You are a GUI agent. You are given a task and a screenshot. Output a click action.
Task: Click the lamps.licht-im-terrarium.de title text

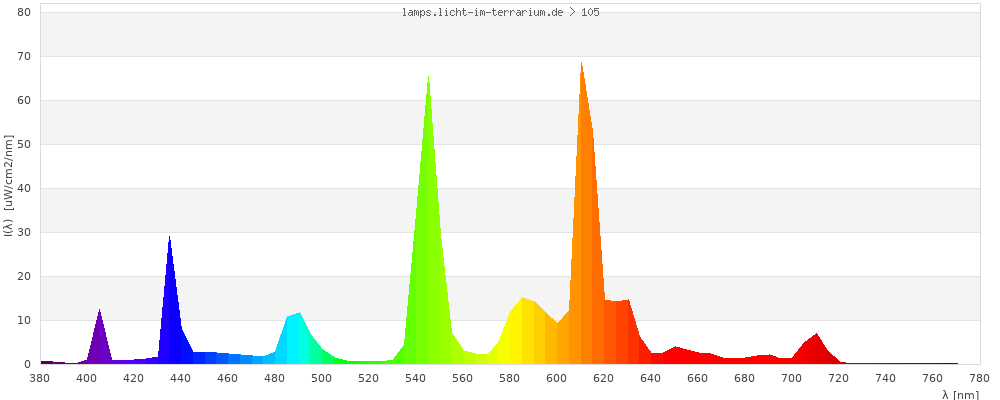point(500,12)
